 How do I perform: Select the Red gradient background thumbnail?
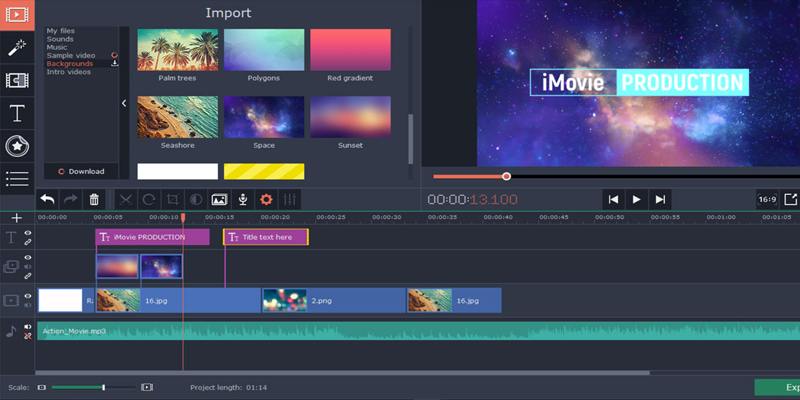351,49
